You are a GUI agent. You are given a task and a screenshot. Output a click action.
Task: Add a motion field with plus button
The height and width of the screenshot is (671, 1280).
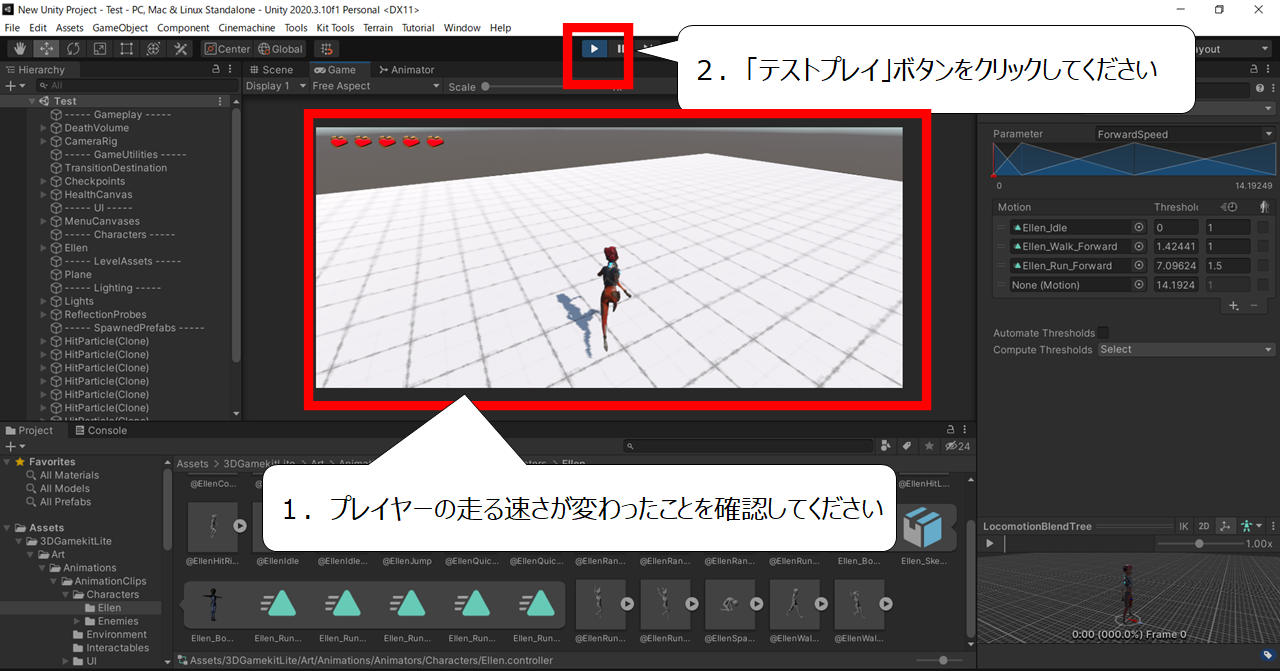tap(1234, 305)
